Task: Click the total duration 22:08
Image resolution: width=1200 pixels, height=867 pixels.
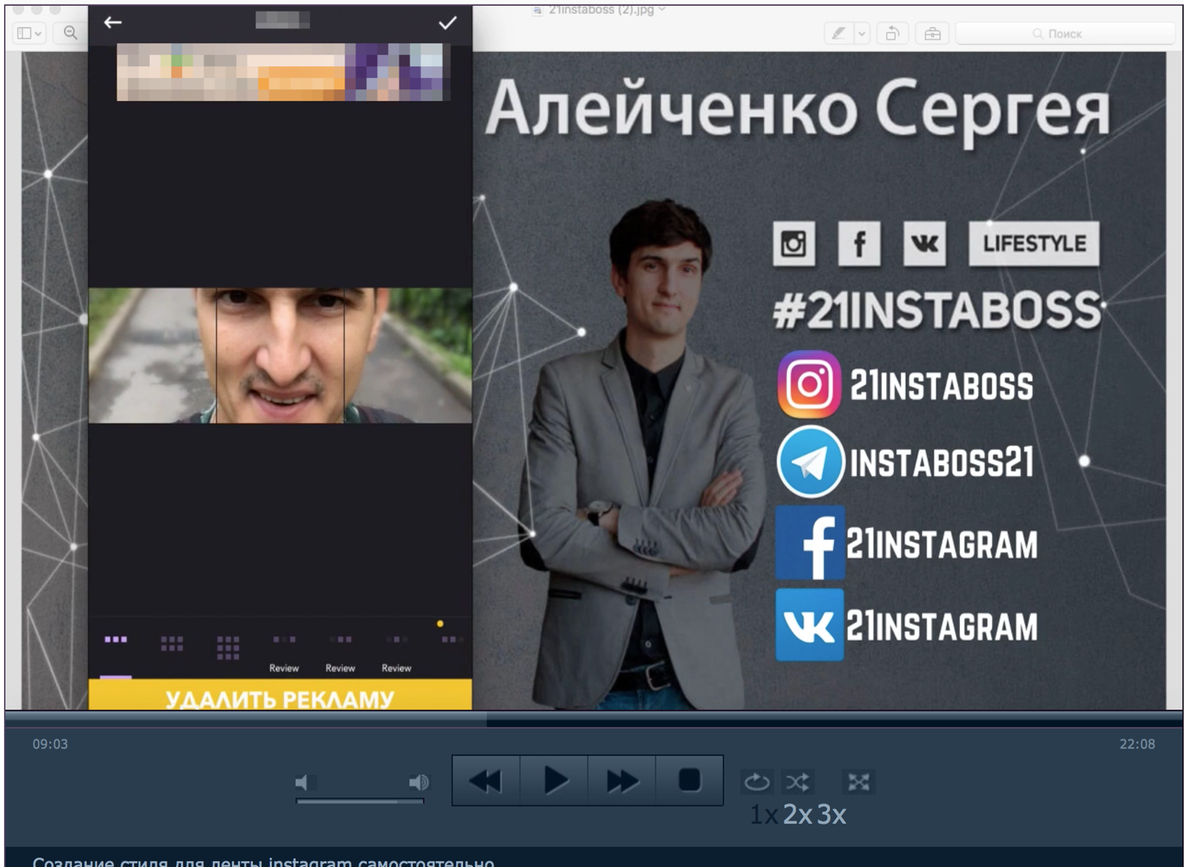Action: coord(1137,744)
